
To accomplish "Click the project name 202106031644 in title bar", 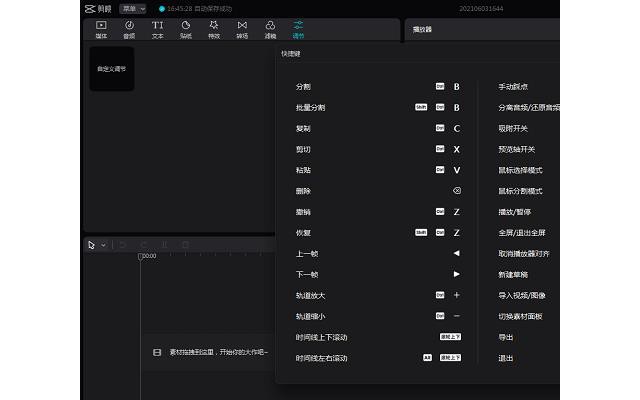I will (481, 9).
